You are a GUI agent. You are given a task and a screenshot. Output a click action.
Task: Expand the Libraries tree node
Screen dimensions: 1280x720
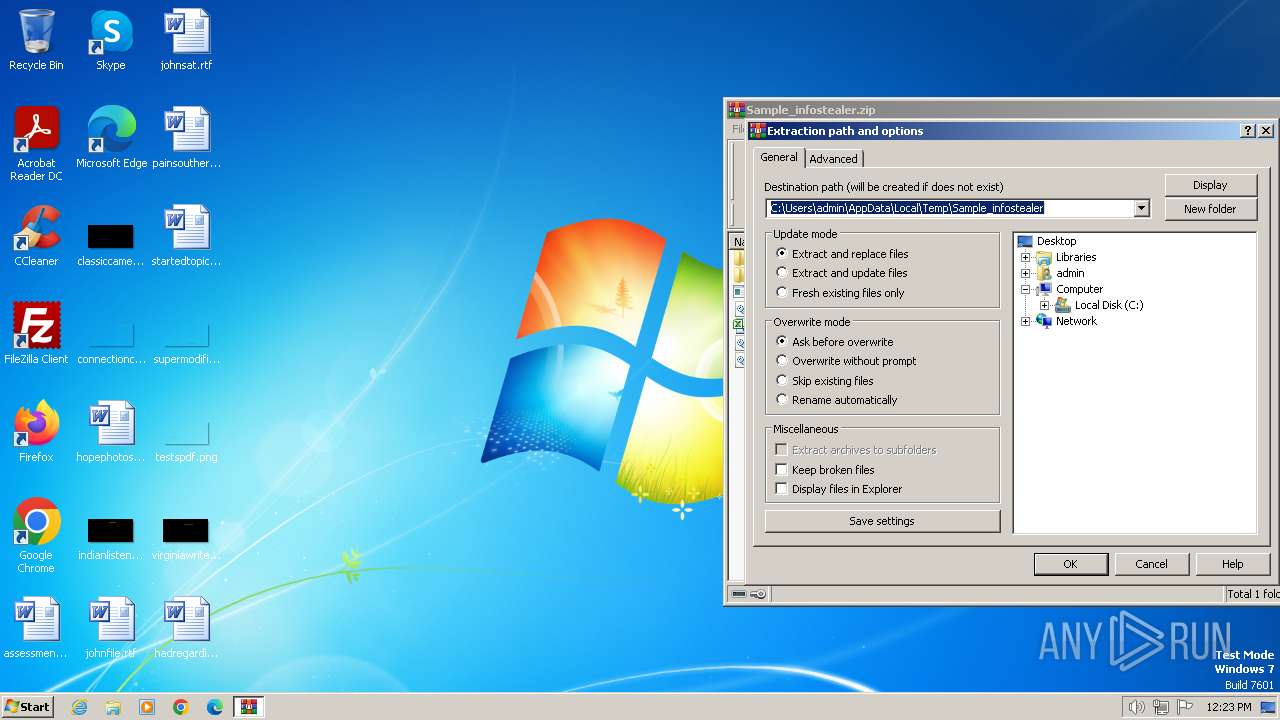1025,257
